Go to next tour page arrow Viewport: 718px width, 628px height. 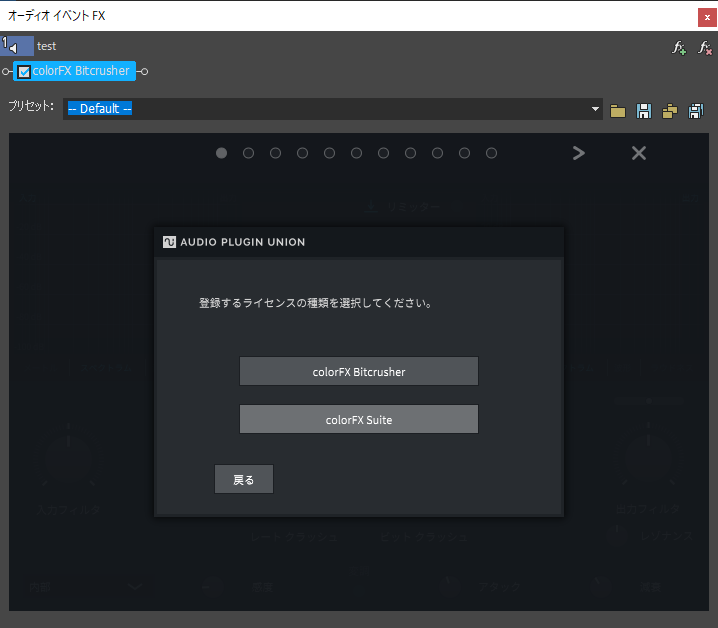[579, 153]
